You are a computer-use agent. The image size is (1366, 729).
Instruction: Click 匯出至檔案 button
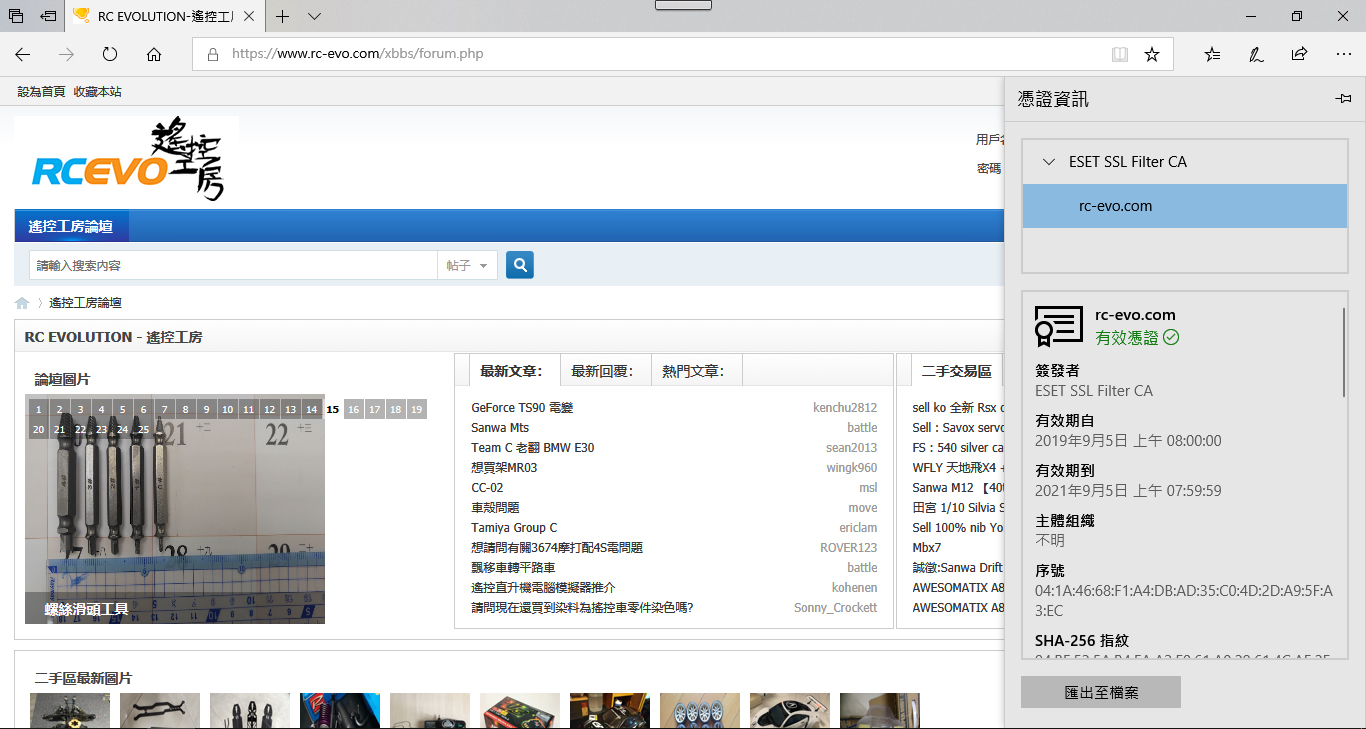(x=1101, y=692)
